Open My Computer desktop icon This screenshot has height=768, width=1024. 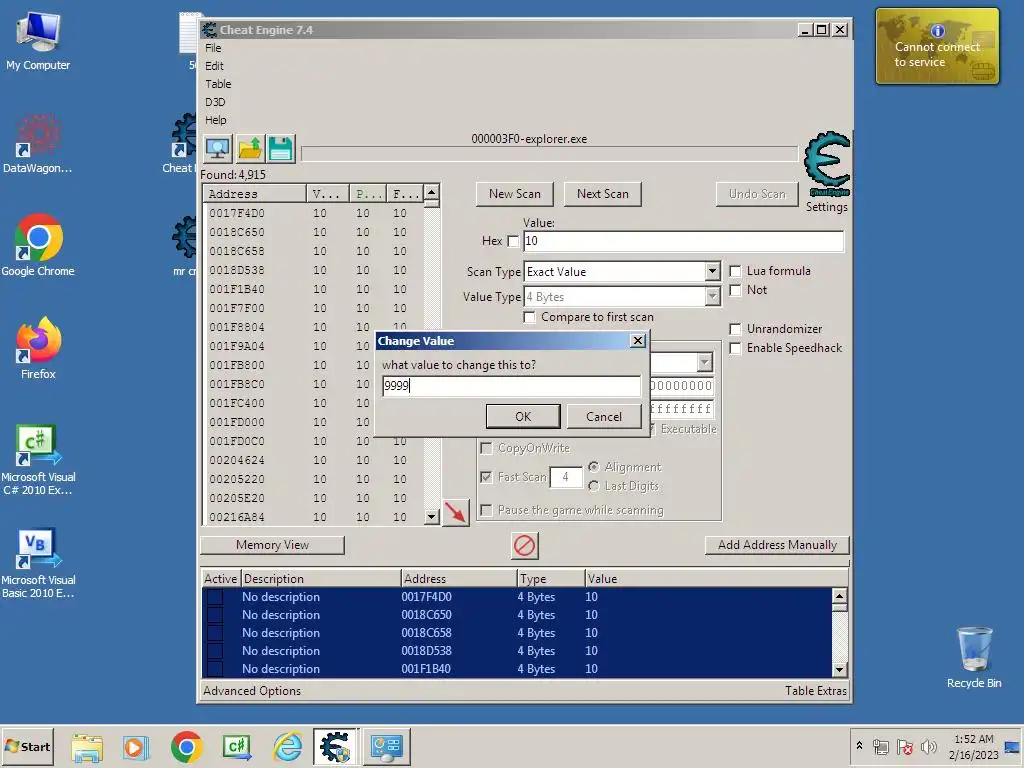[38, 41]
